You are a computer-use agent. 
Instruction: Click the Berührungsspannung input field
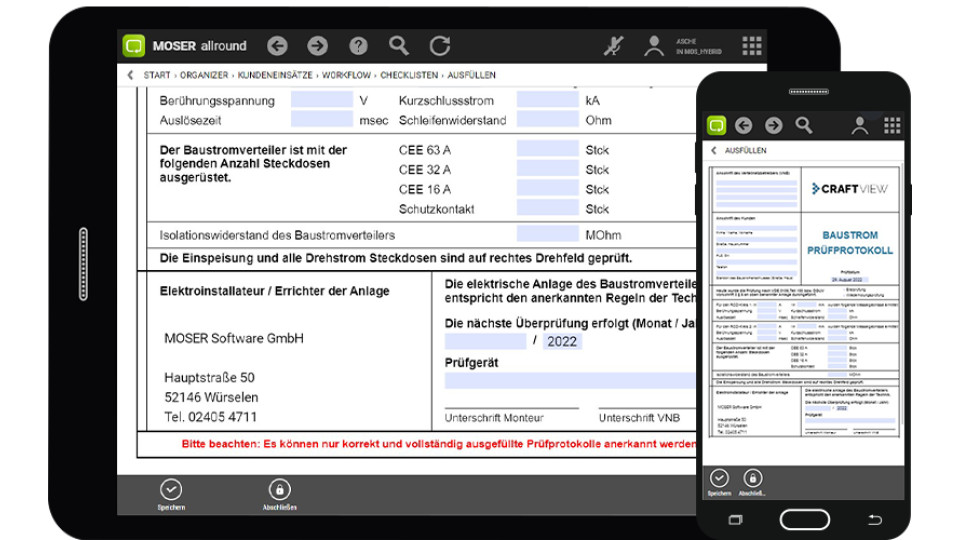(x=321, y=100)
